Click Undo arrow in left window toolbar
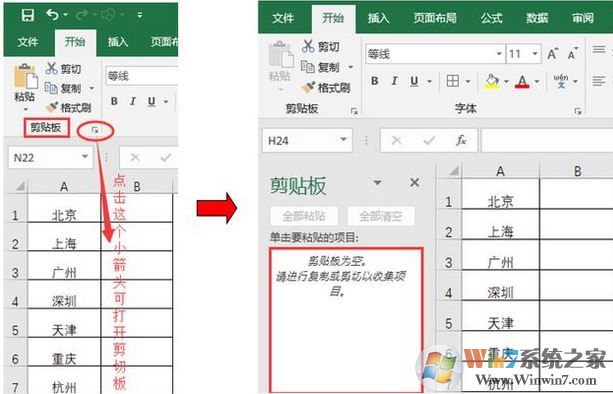This screenshot has height=394, width=613. [x=53, y=15]
